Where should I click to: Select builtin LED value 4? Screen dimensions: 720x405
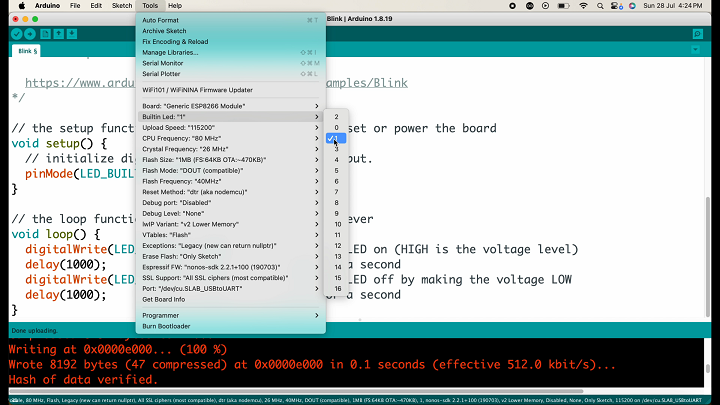[336, 160]
